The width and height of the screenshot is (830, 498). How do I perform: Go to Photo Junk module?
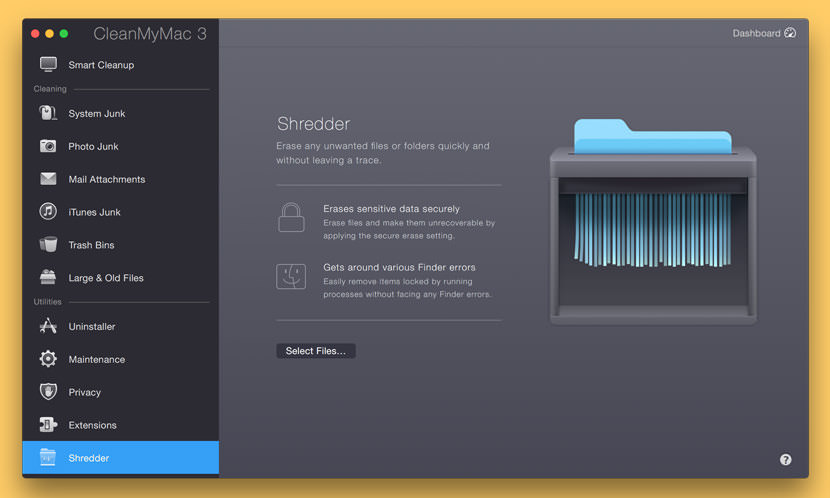[x=121, y=146]
